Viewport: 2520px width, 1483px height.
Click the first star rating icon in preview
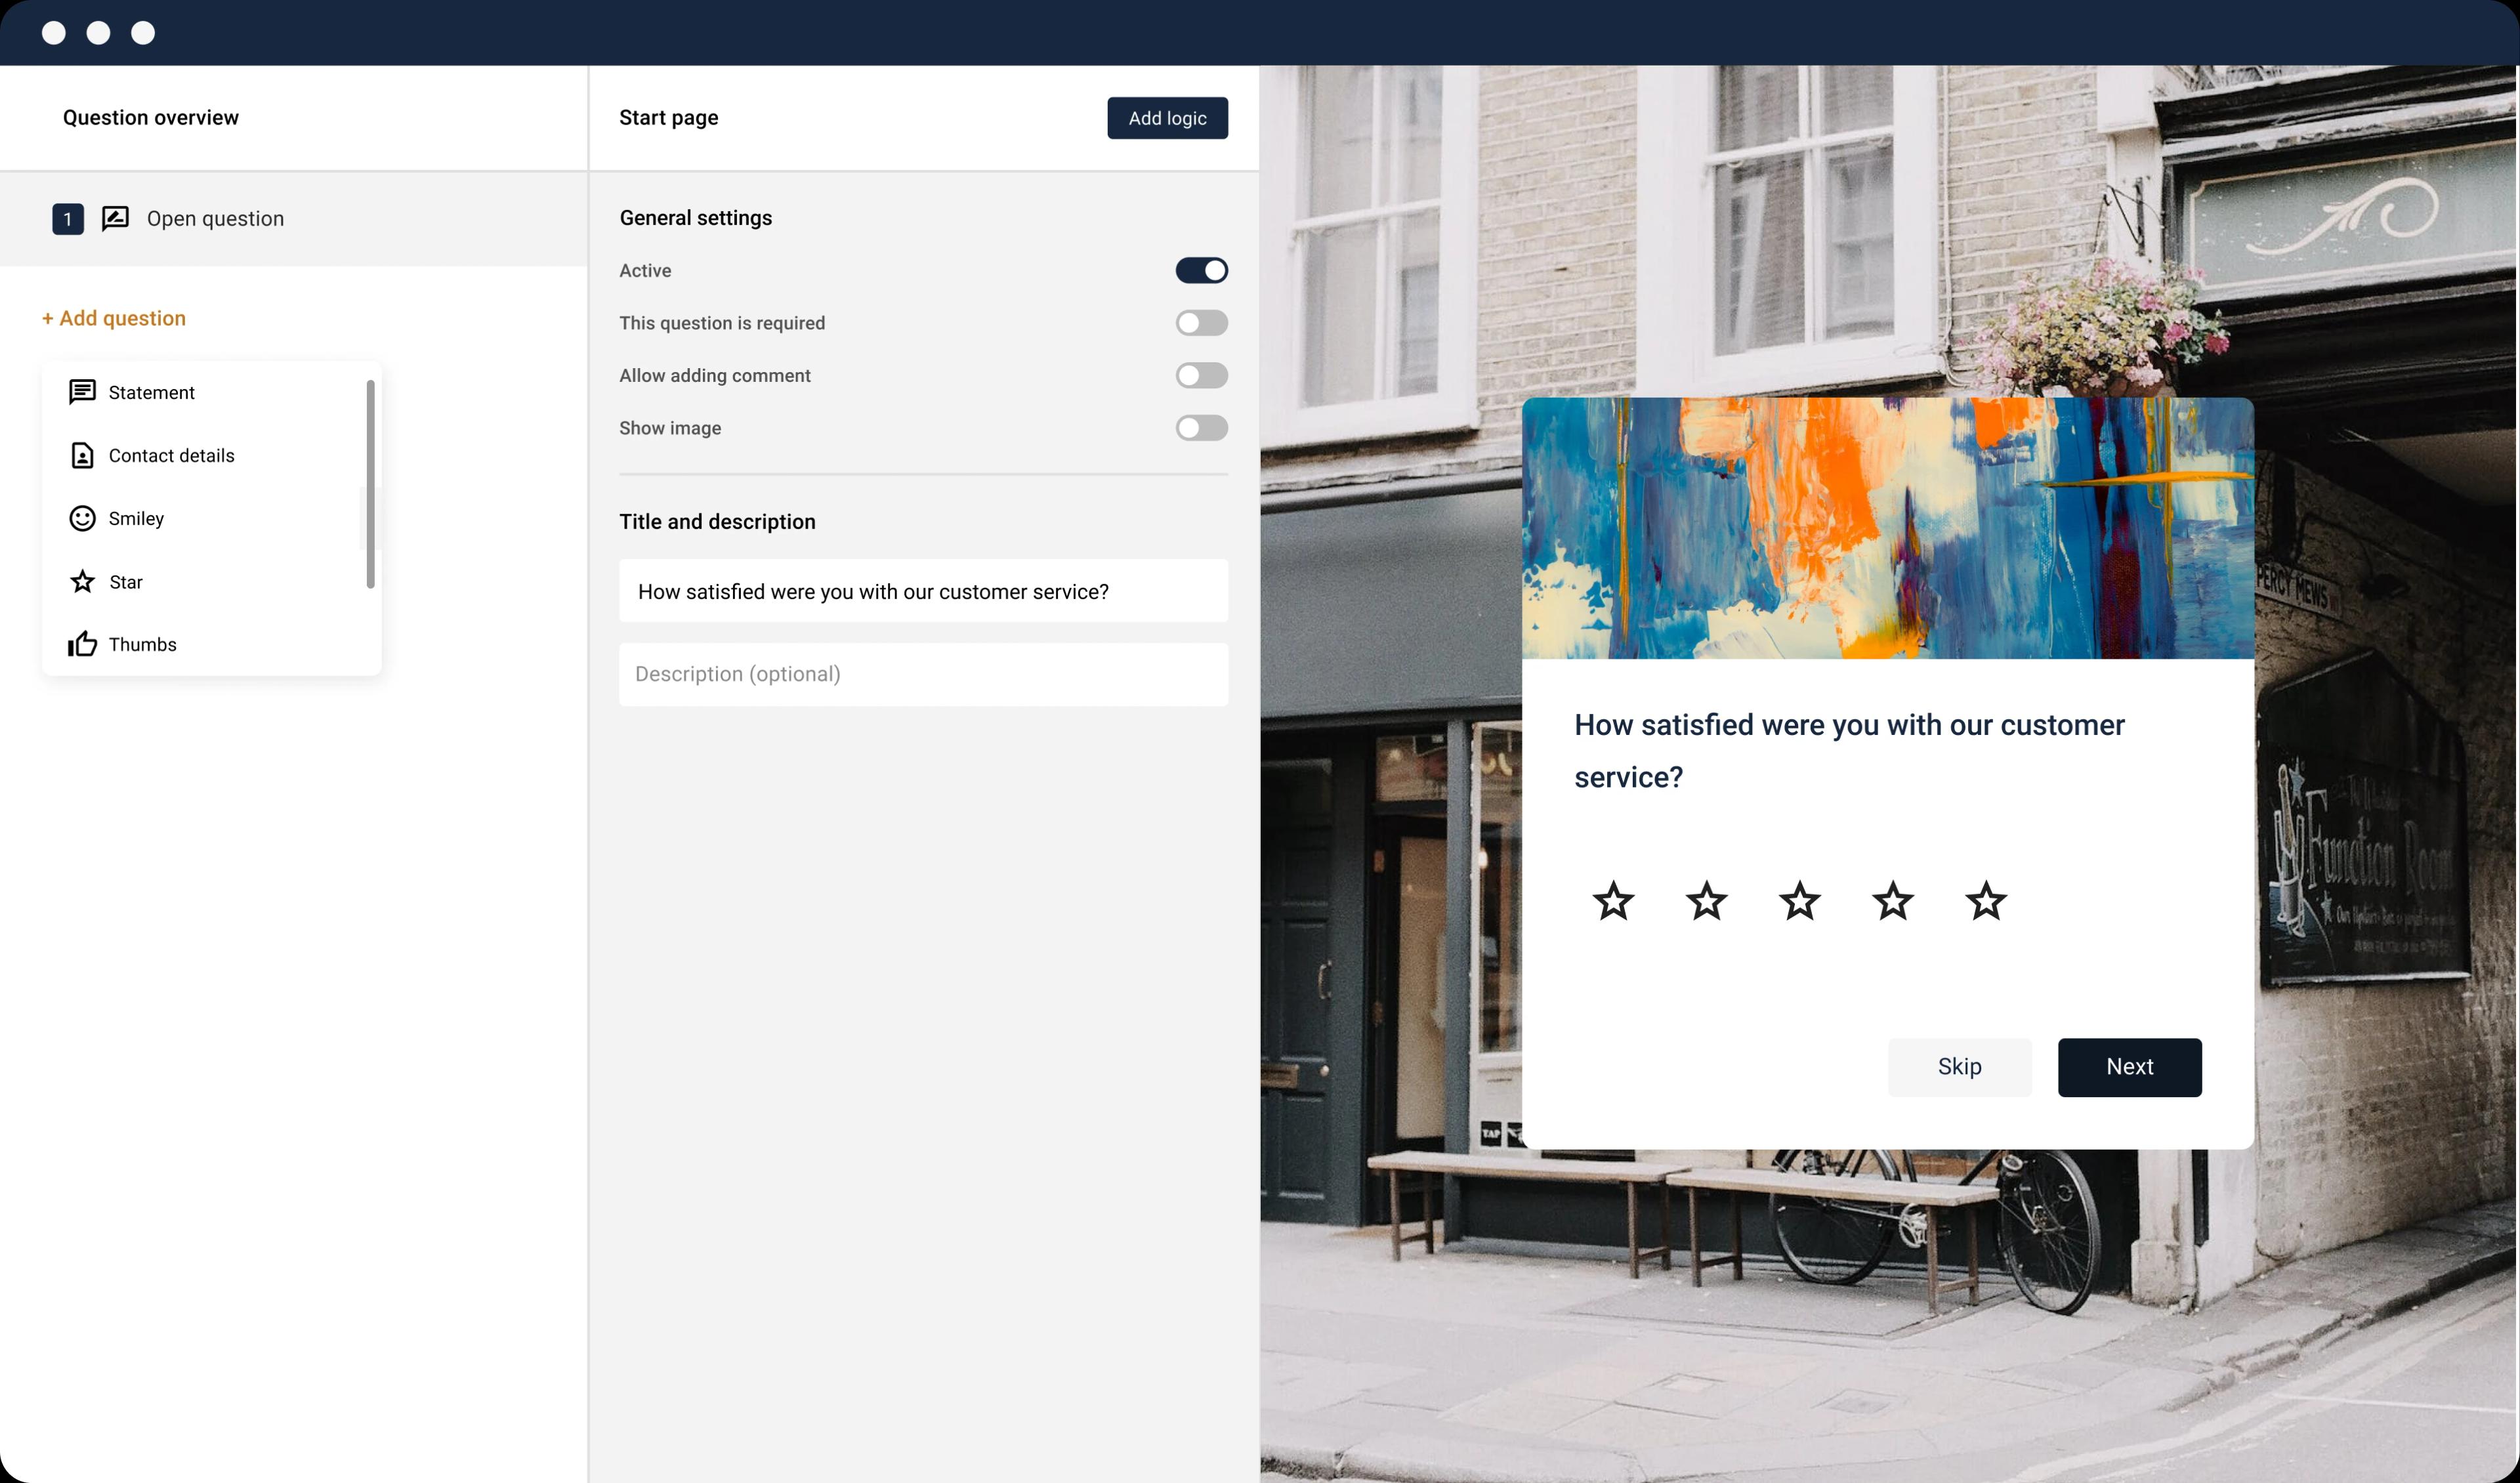[1613, 900]
